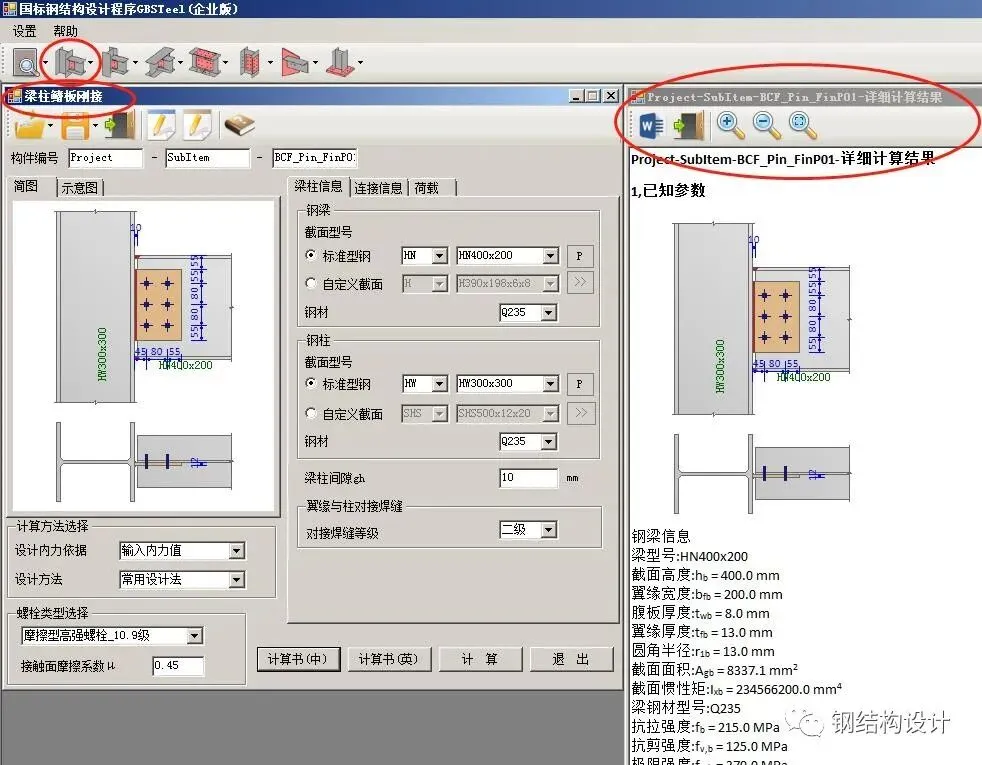
Task: Save using the orange floppy disk icon
Action: pos(75,126)
